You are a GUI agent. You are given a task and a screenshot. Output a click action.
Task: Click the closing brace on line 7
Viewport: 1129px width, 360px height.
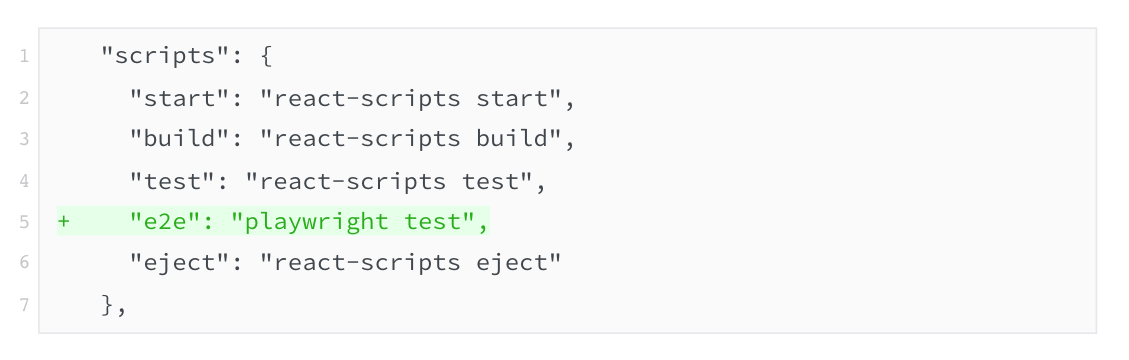(108, 305)
